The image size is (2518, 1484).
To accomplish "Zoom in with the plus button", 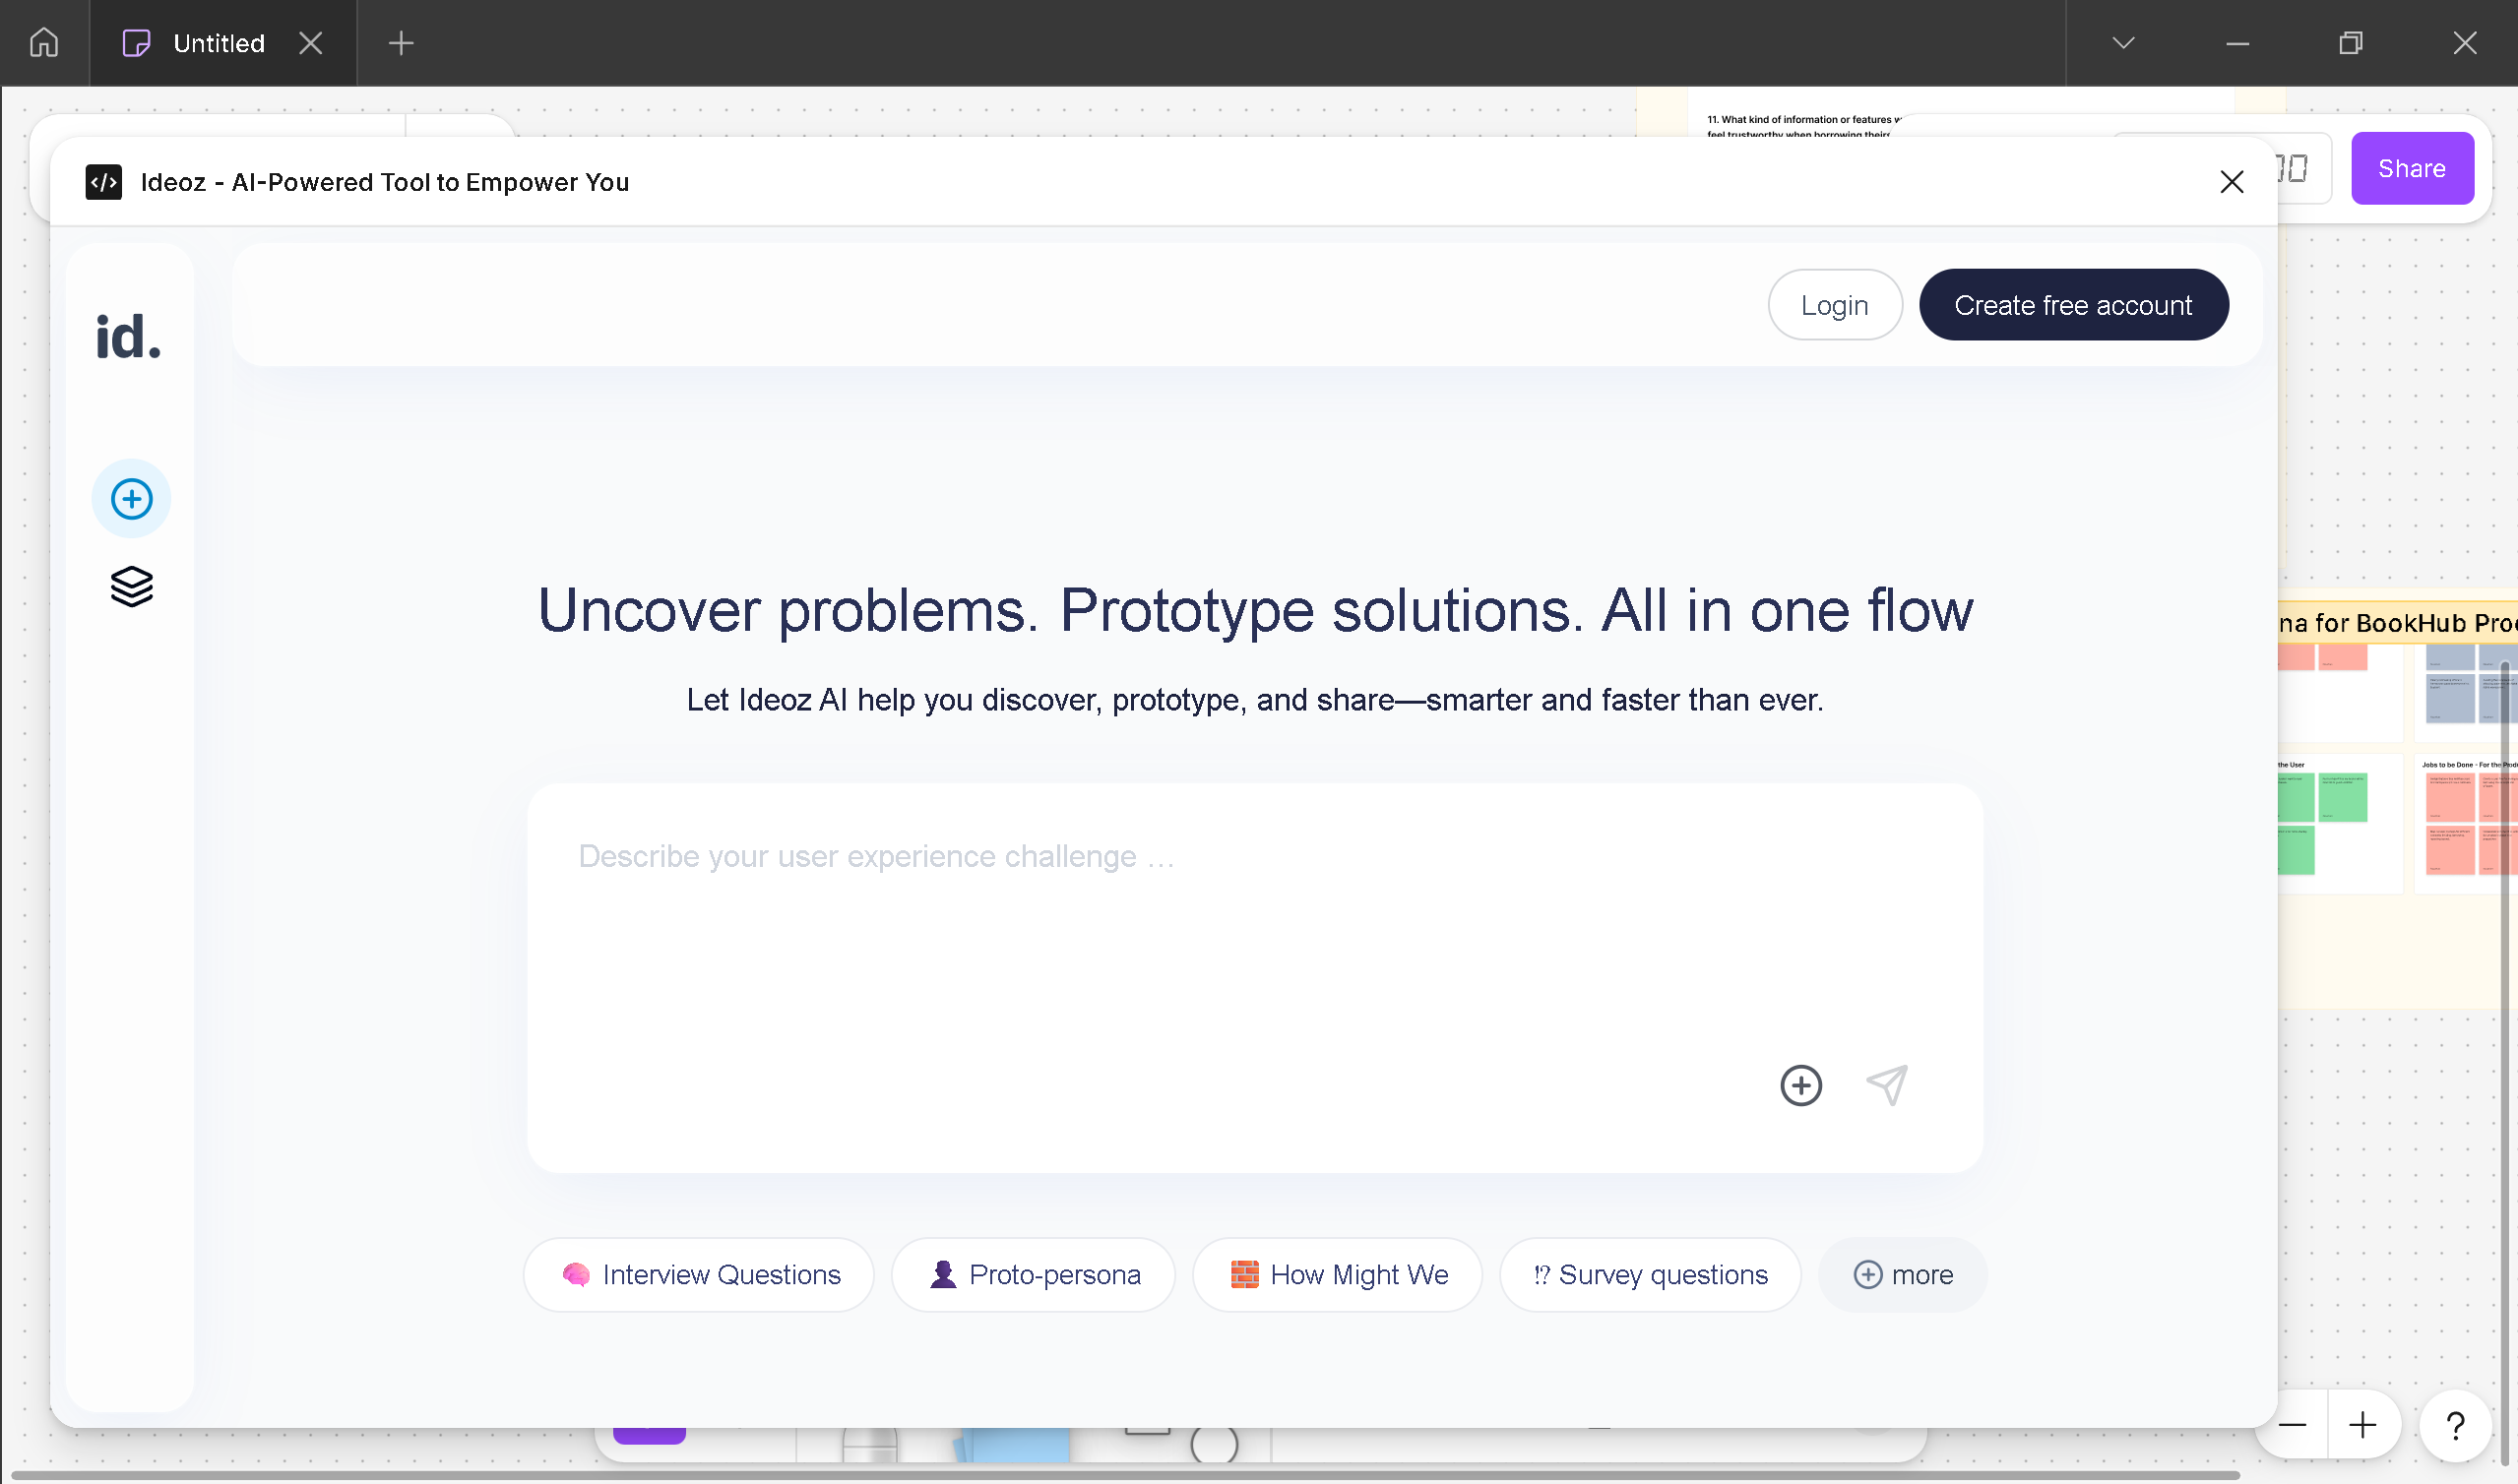I will pos(2362,1425).
